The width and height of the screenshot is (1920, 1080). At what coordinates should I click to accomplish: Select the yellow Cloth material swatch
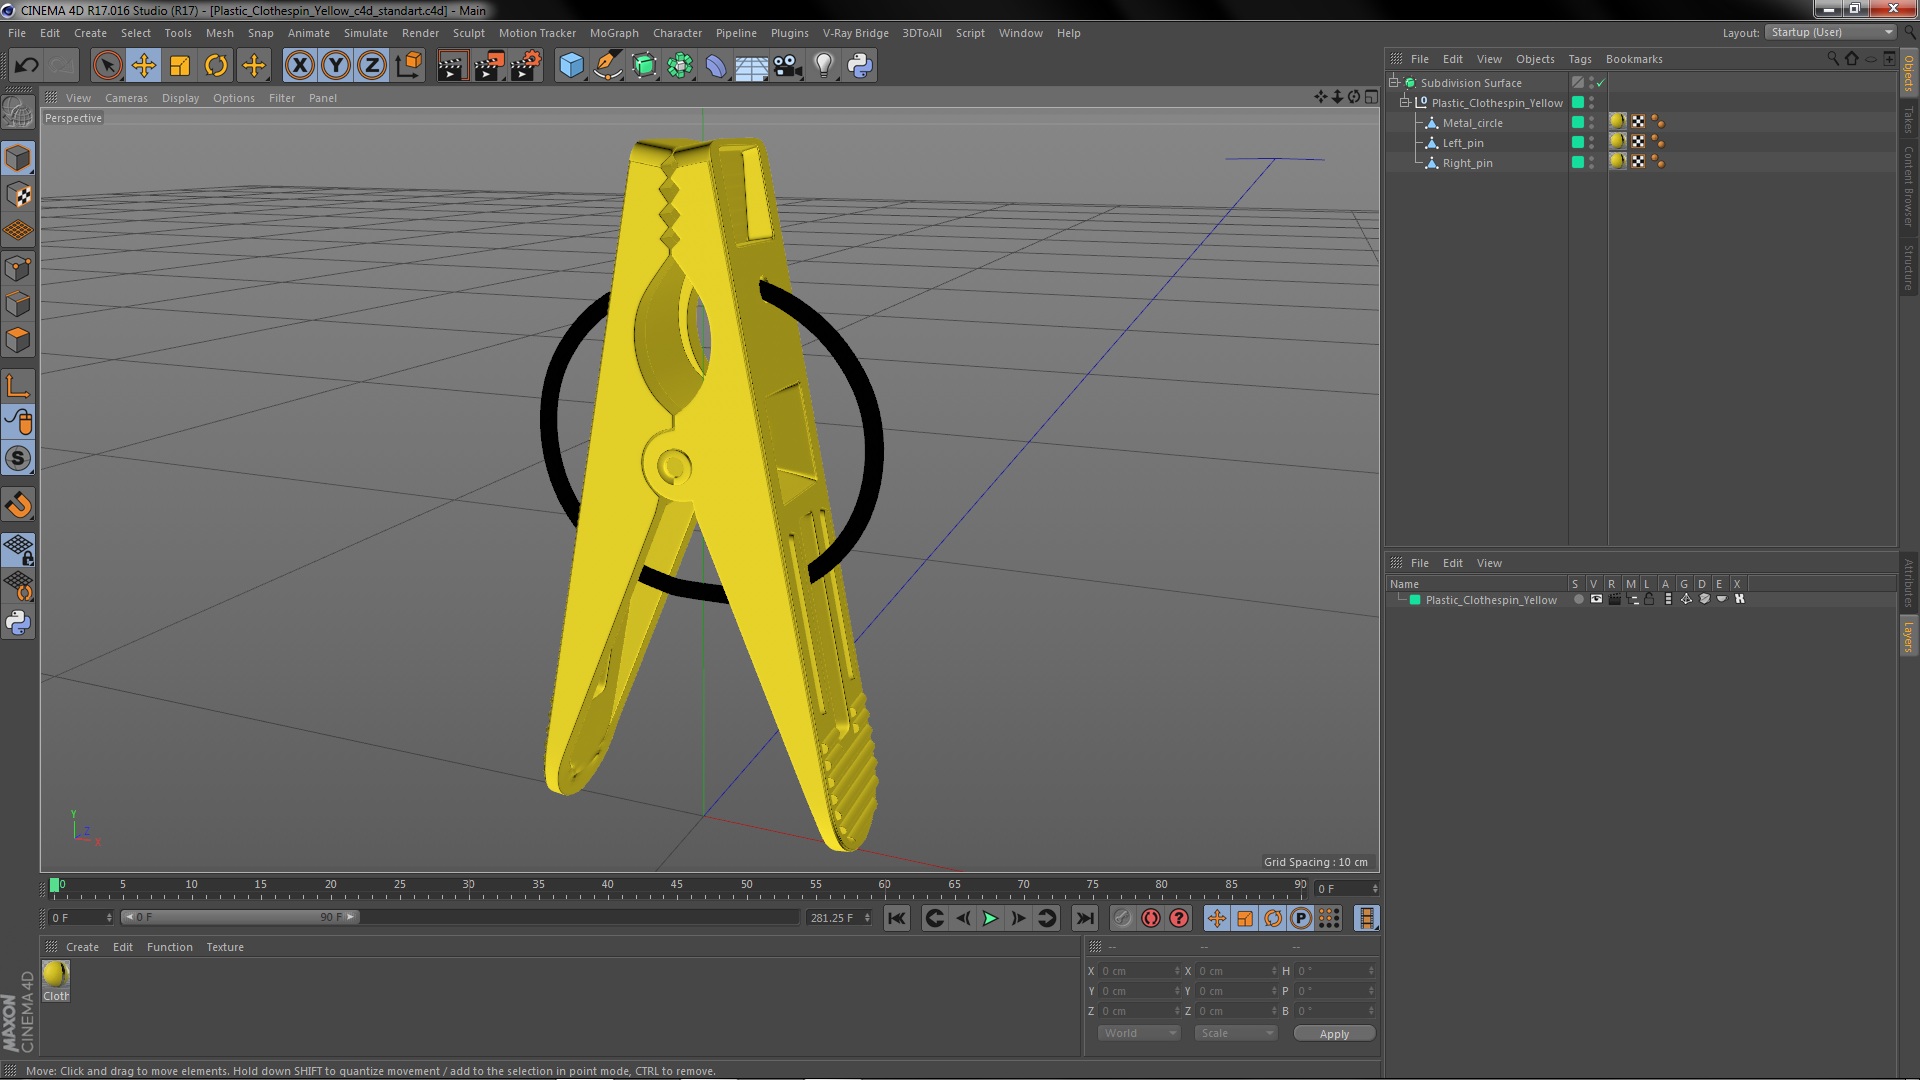[x=56, y=974]
